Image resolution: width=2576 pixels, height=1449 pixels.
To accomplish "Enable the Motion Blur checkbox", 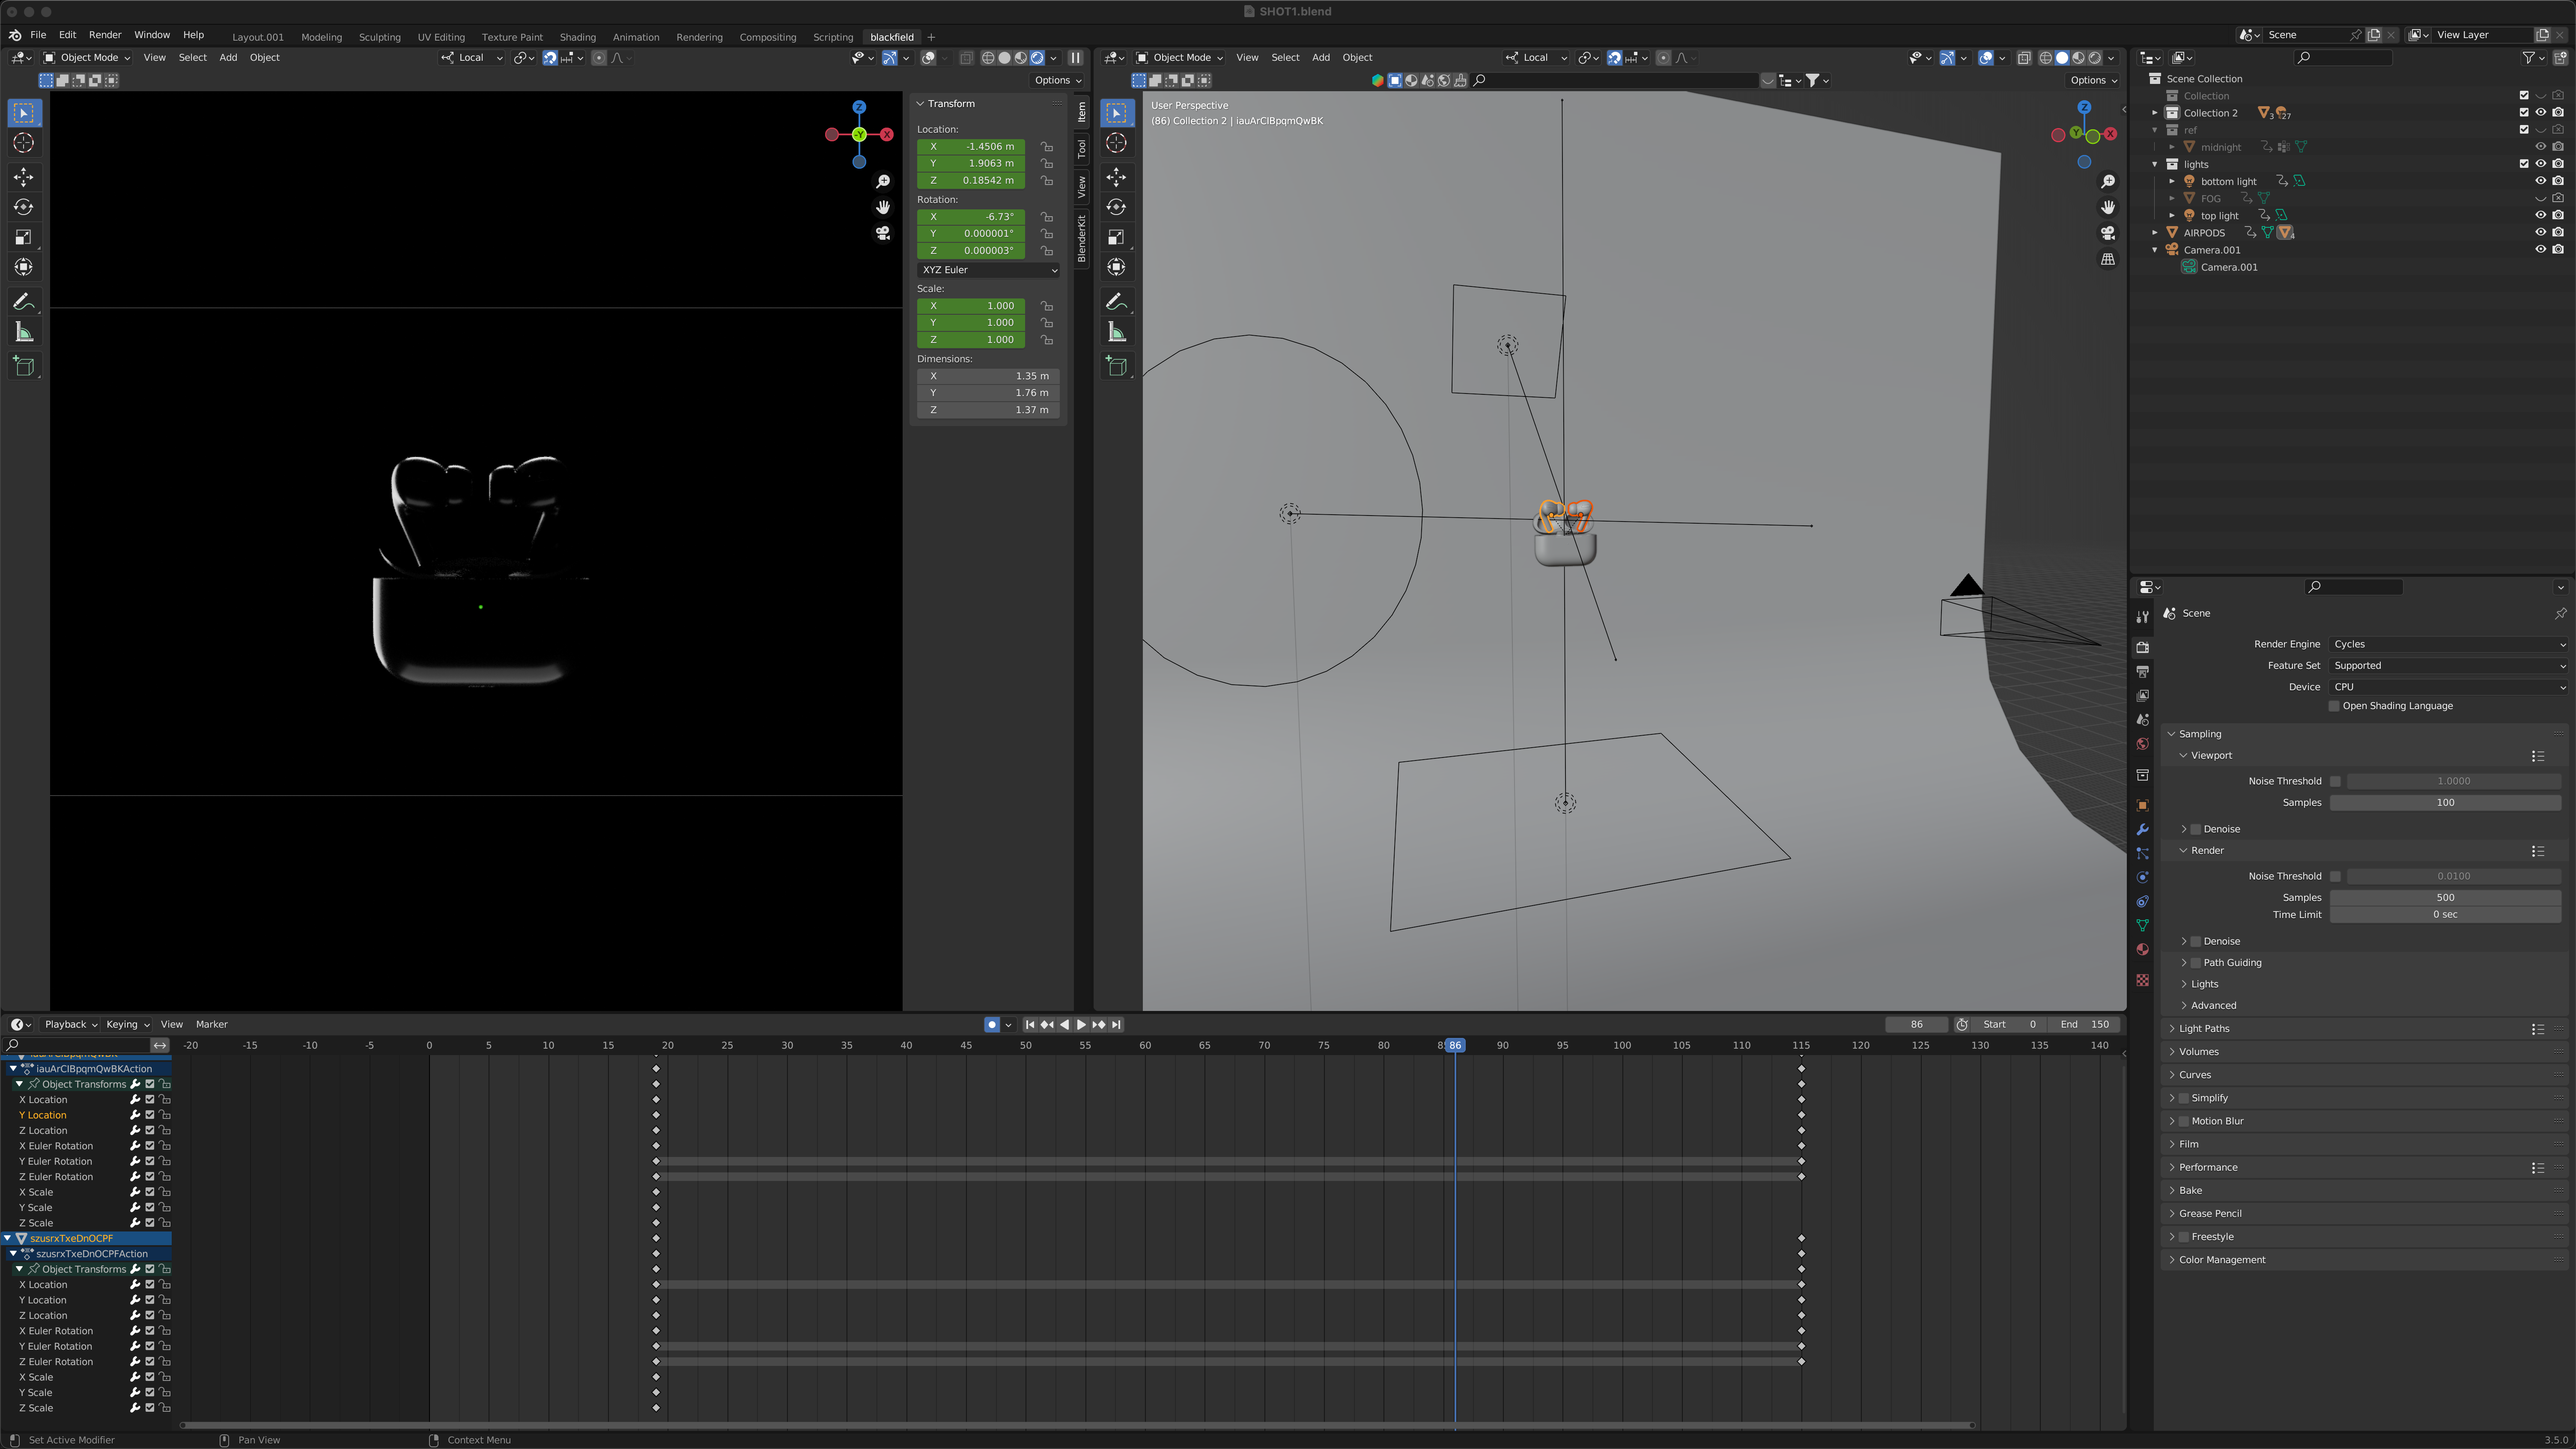I will [x=2184, y=1121].
